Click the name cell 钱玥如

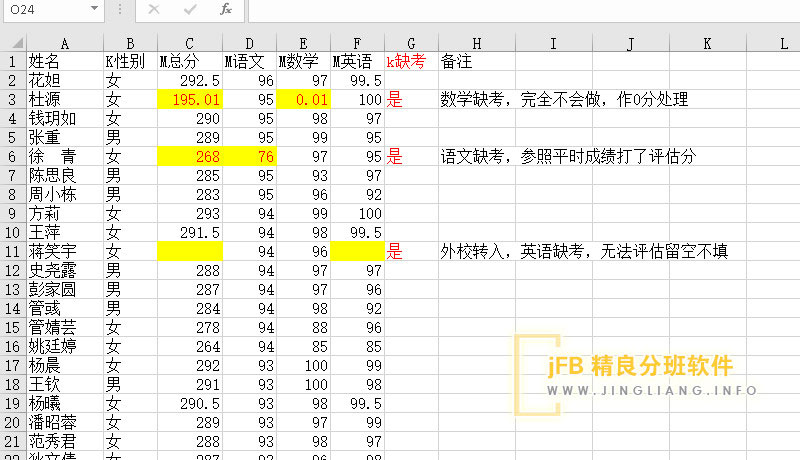(x=65, y=119)
